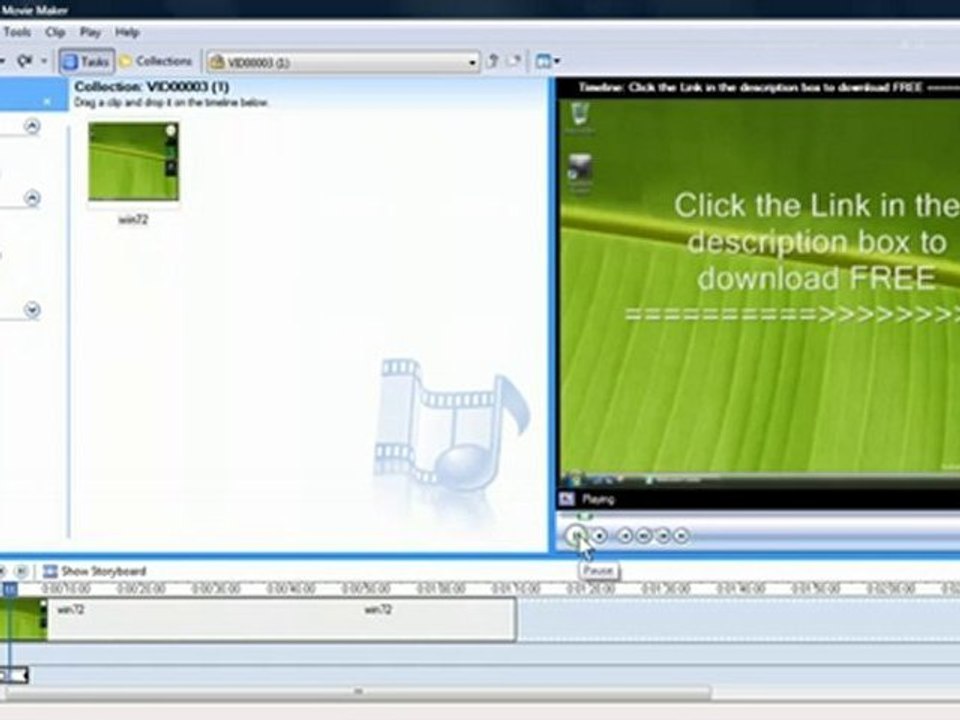Click the Show Storyboard button

point(95,571)
